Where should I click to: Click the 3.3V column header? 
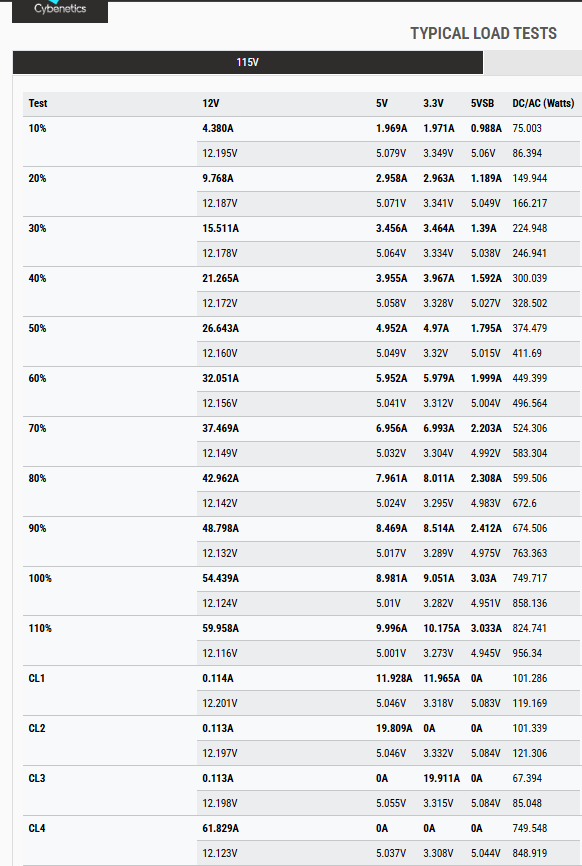[433, 103]
